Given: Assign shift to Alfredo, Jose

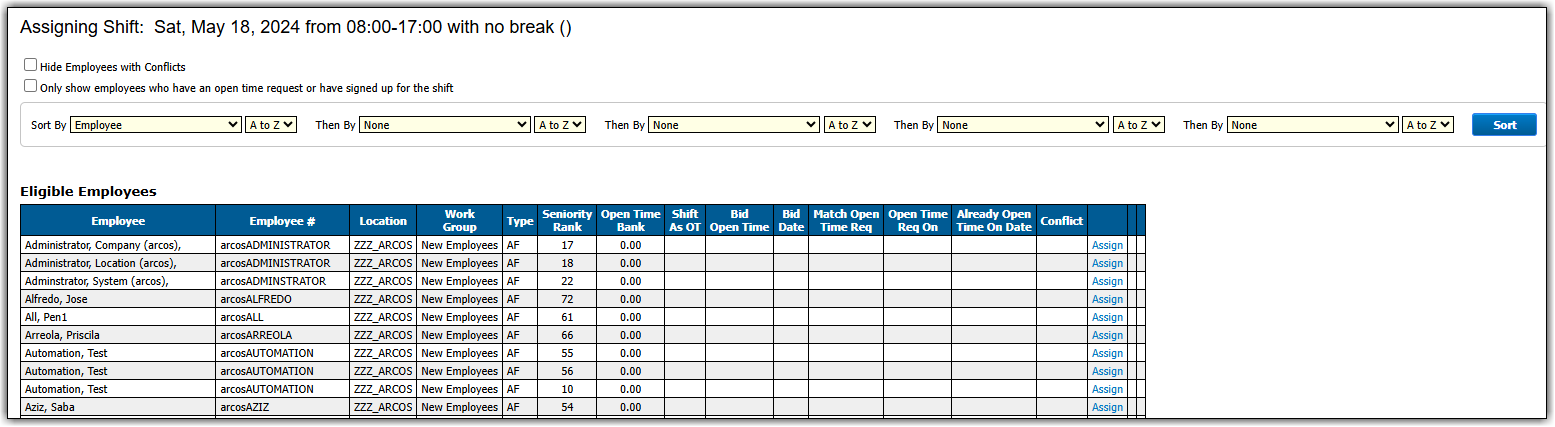Looking at the screenshot, I should [x=1107, y=299].
